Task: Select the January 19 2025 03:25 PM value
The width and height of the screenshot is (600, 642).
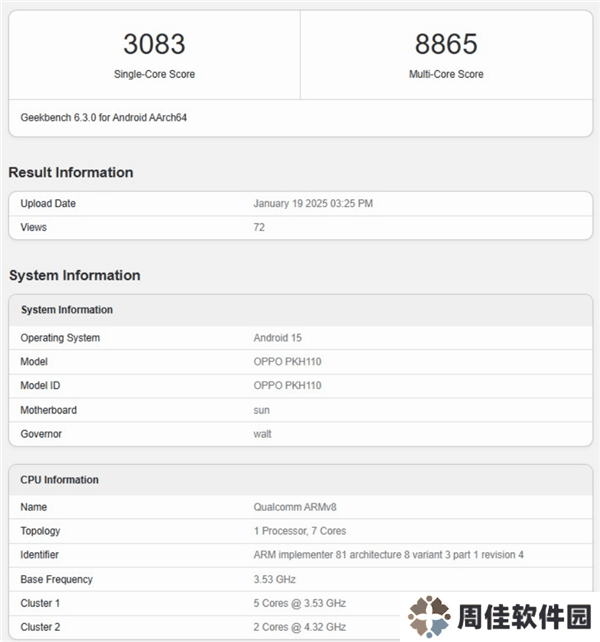Action: pos(313,203)
